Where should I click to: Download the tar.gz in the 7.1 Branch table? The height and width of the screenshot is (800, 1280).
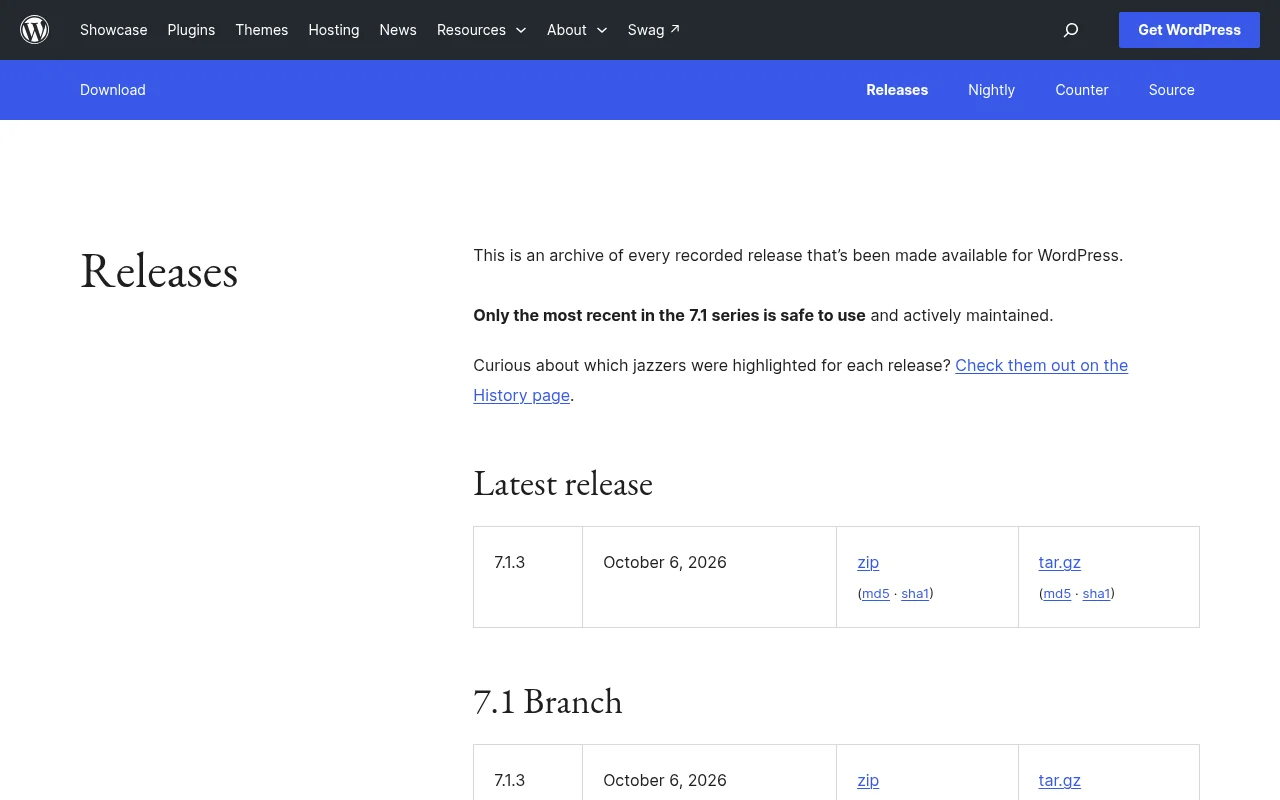coord(1060,780)
